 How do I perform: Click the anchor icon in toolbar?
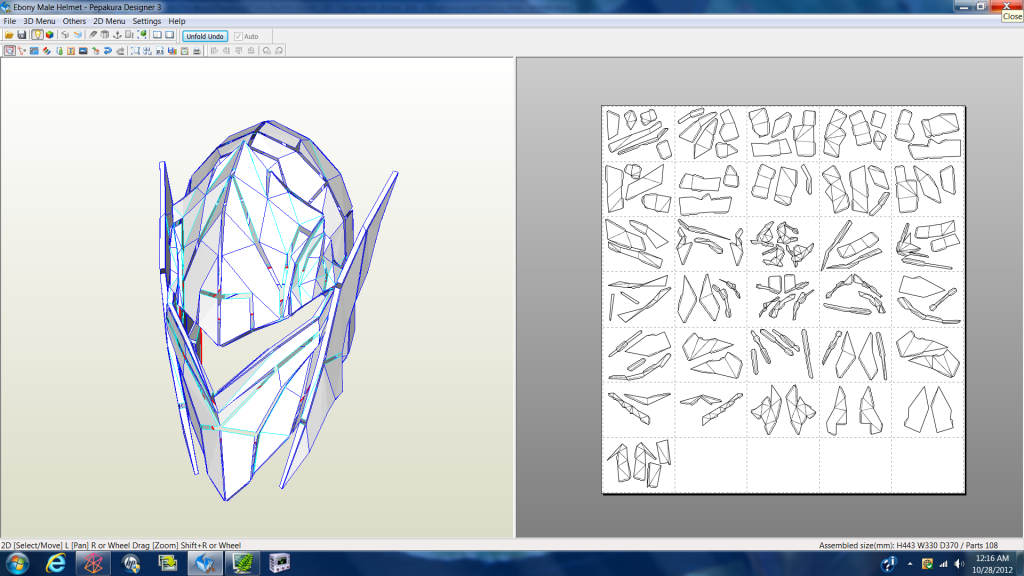[x=117, y=35]
